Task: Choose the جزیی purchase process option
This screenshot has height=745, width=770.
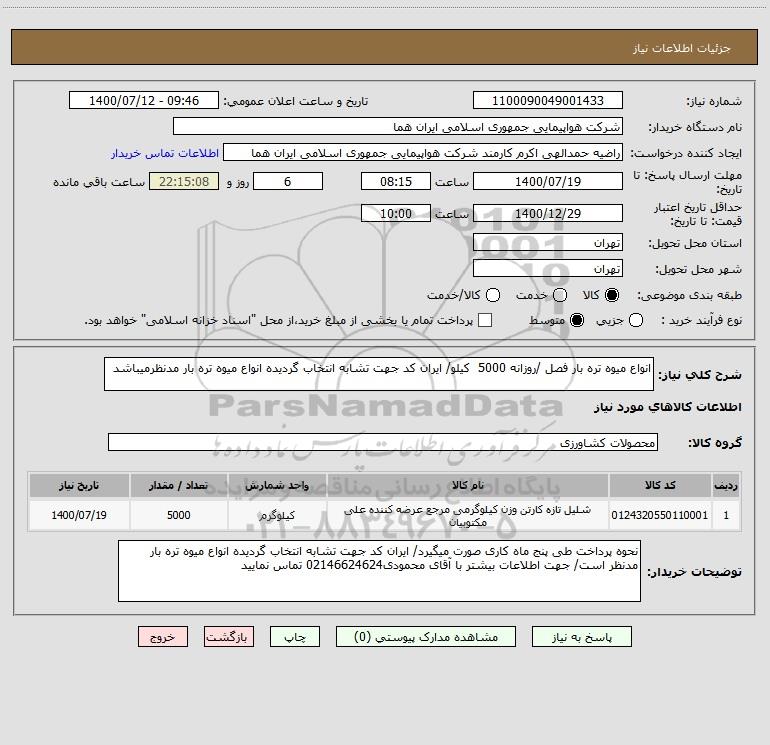Action: point(636,321)
